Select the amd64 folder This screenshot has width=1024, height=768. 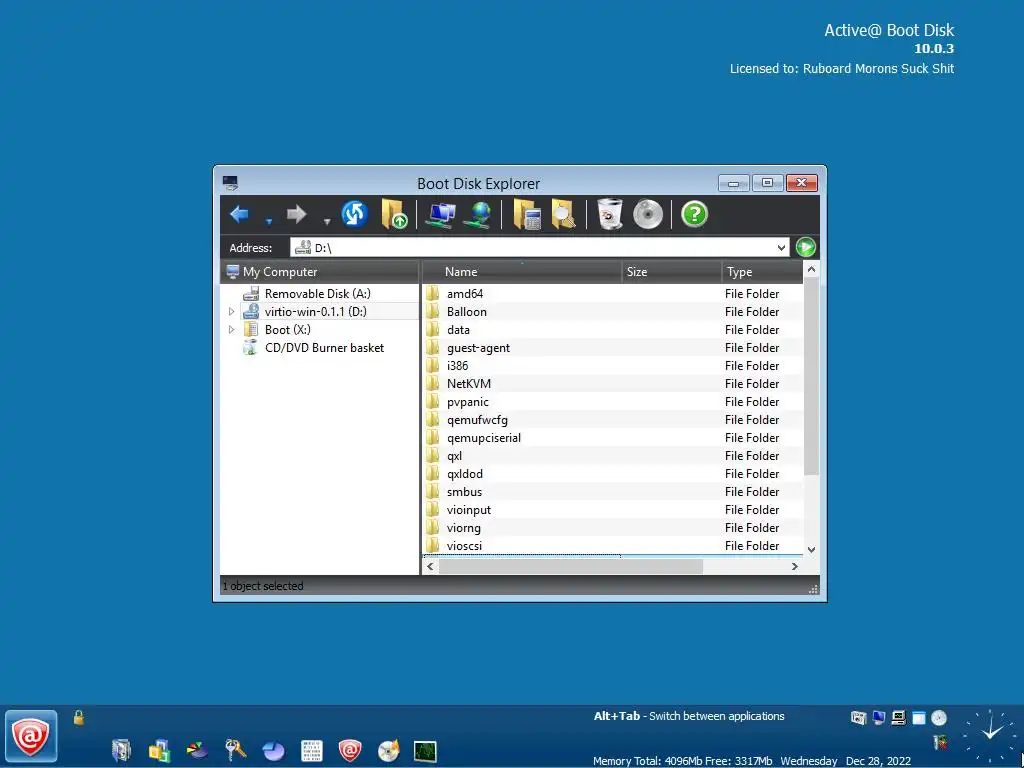[x=464, y=294]
